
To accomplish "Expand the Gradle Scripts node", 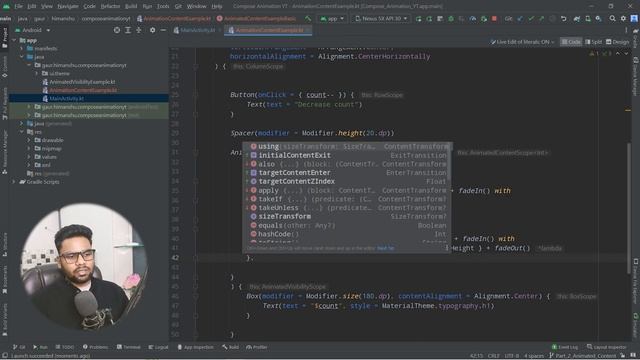I will tap(15, 182).
